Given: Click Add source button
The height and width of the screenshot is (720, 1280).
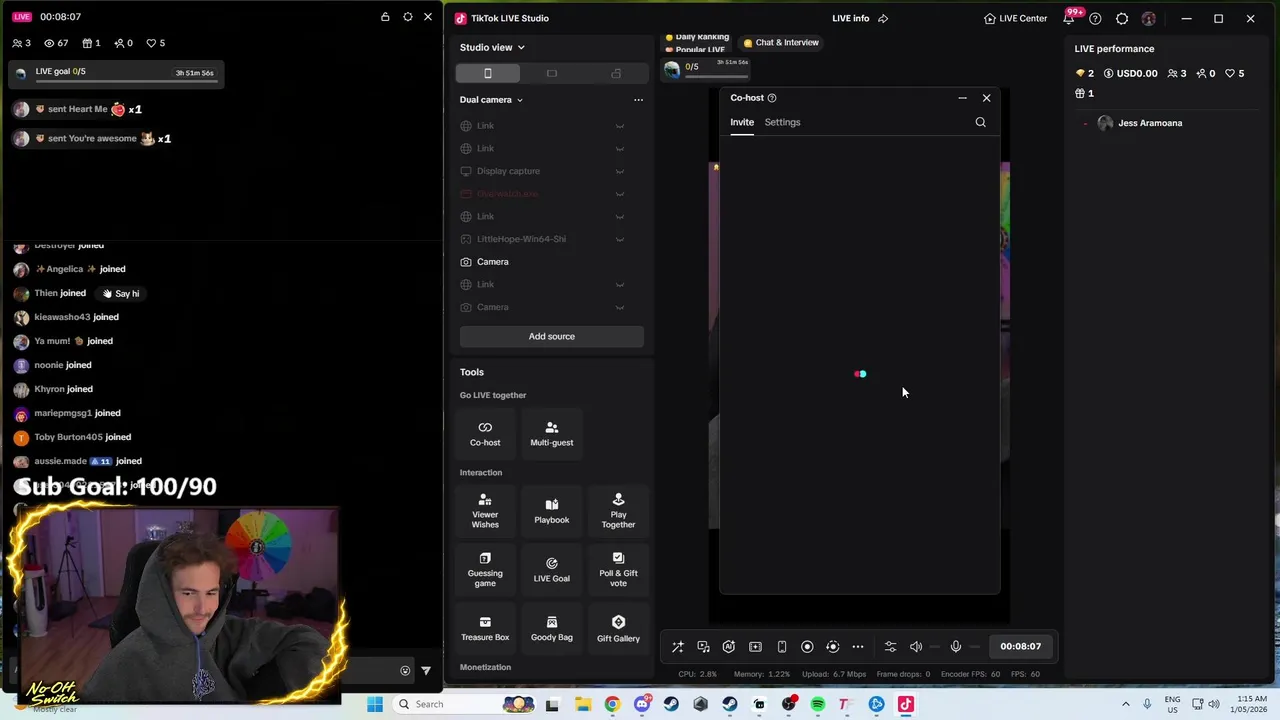Looking at the screenshot, I should click(551, 336).
